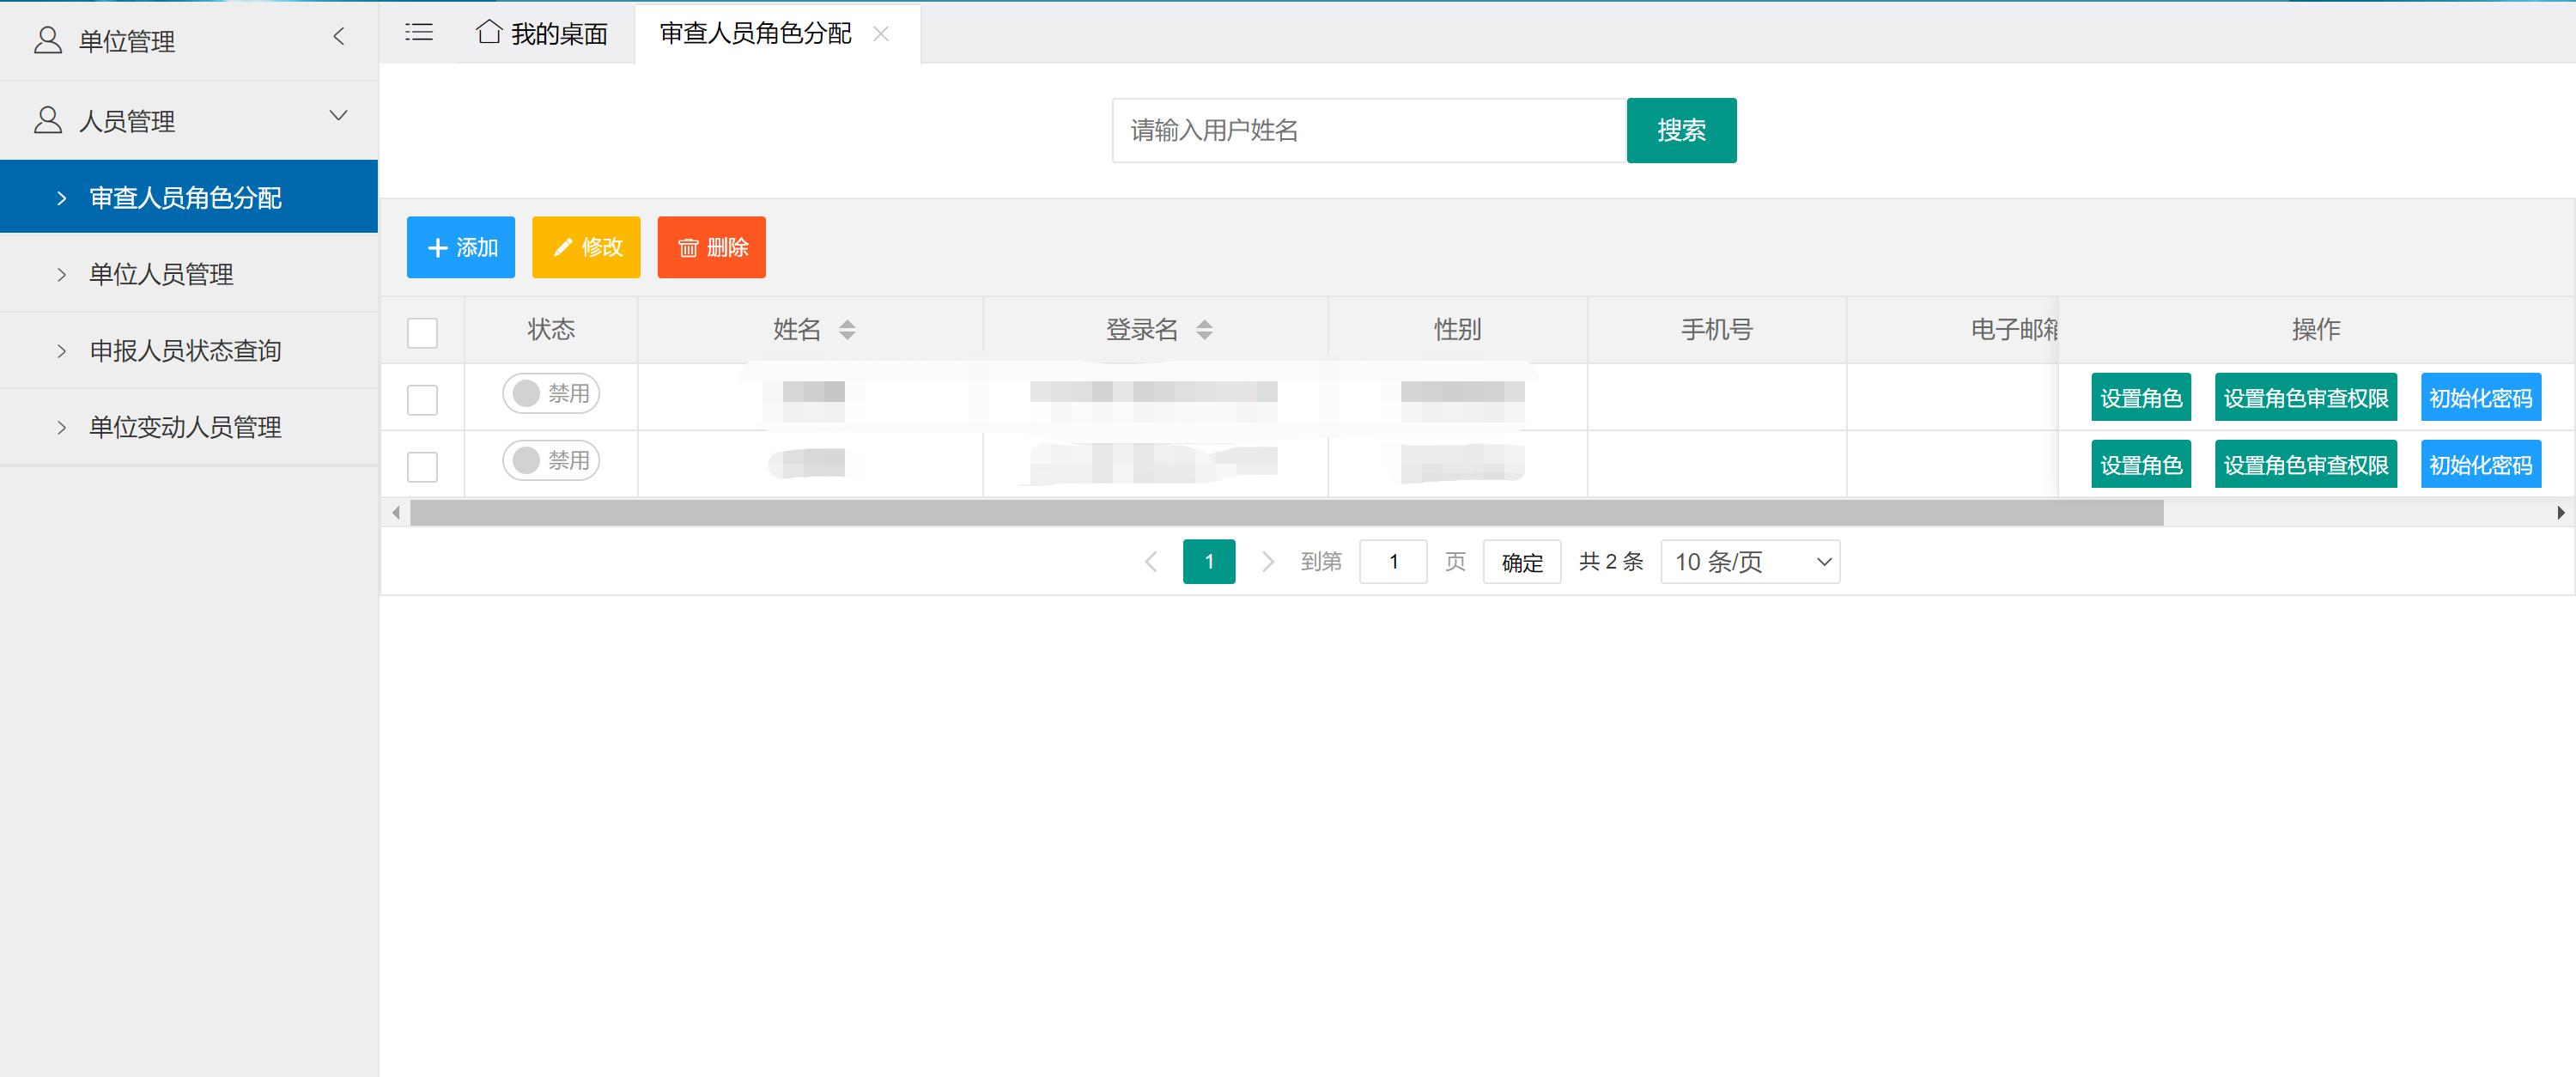Viewport: 2576px width, 1077px height.
Task: Select the home icon on 我的桌面 tab
Action: [x=489, y=32]
